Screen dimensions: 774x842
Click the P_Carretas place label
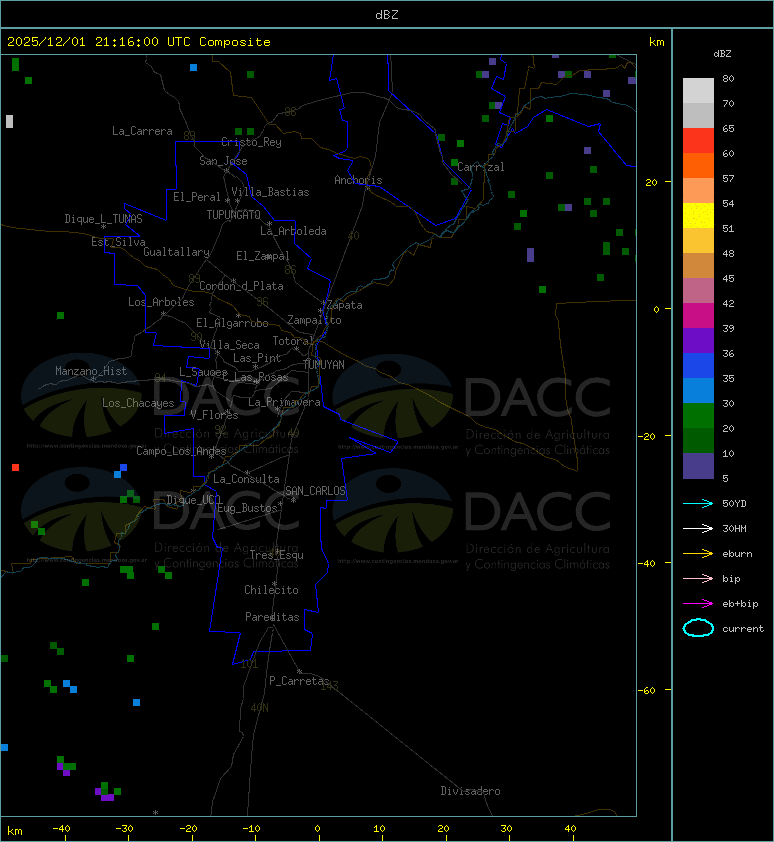coord(299,681)
